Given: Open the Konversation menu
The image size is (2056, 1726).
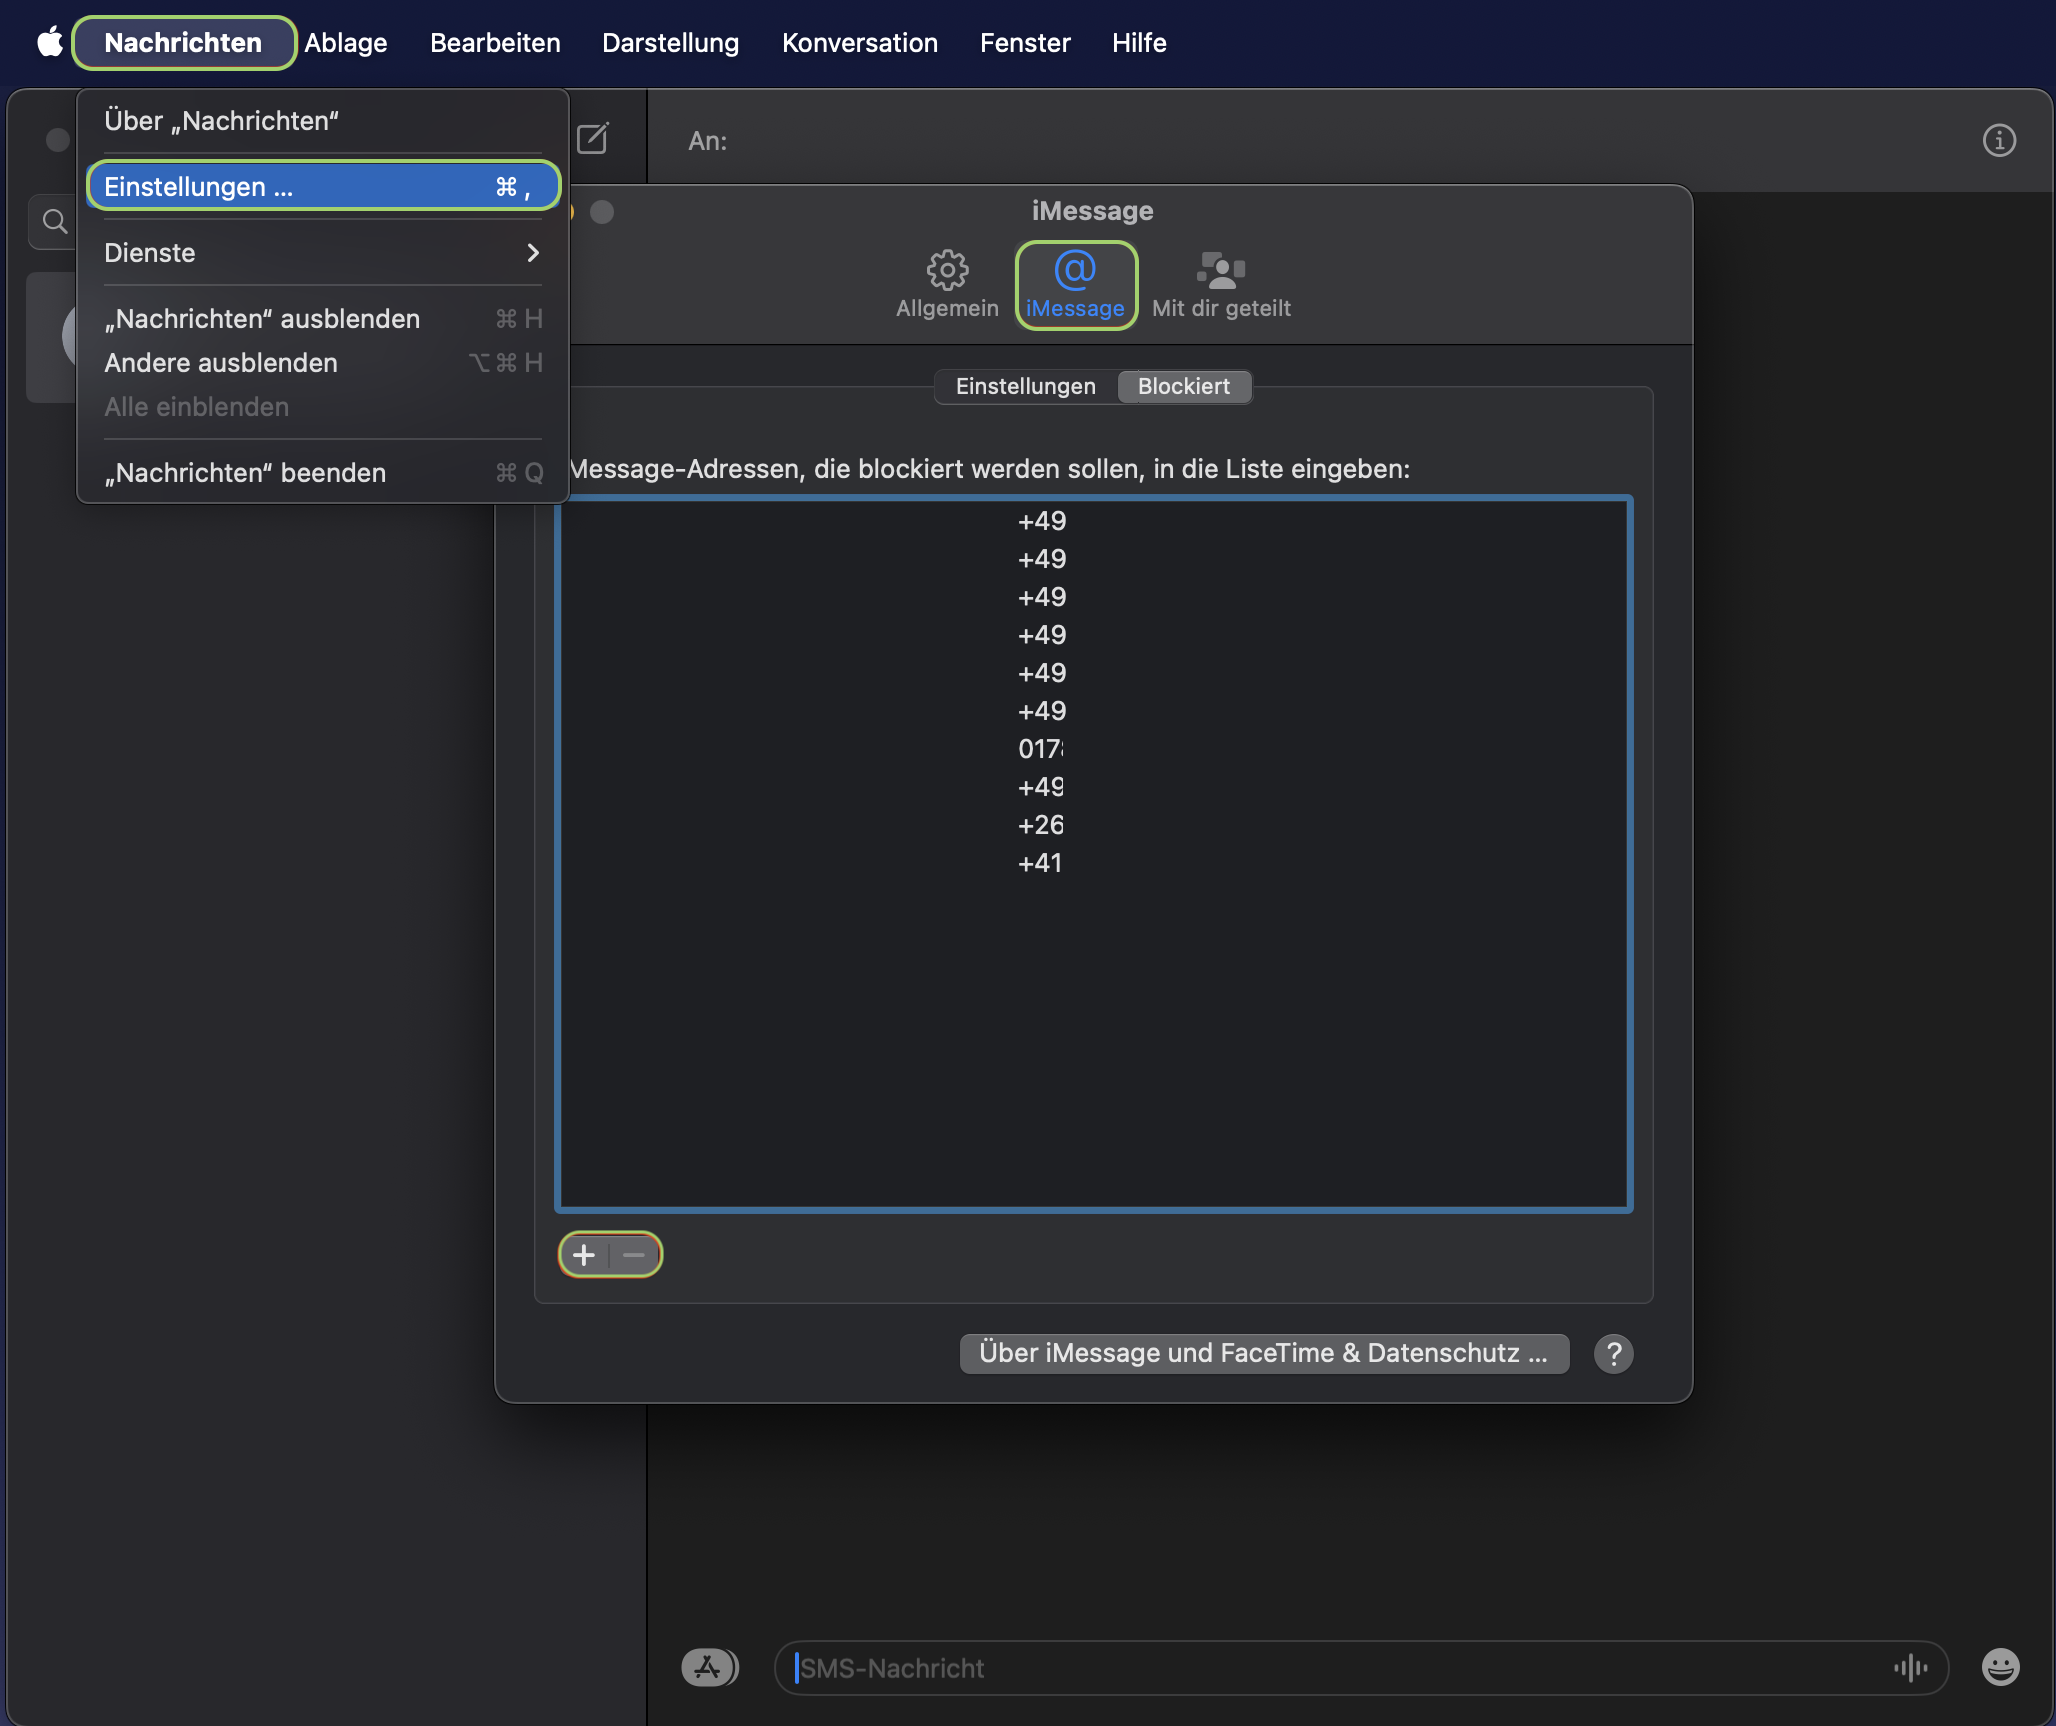Looking at the screenshot, I should [x=859, y=43].
